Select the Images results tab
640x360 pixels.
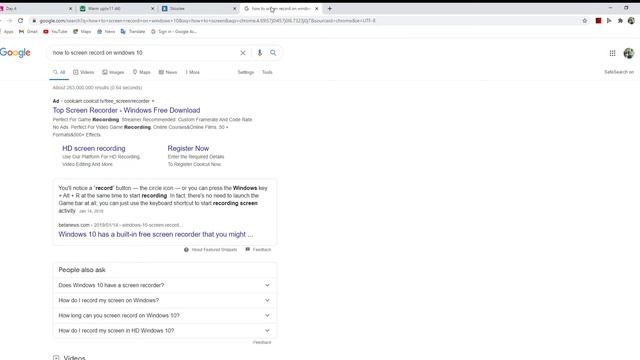point(113,72)
